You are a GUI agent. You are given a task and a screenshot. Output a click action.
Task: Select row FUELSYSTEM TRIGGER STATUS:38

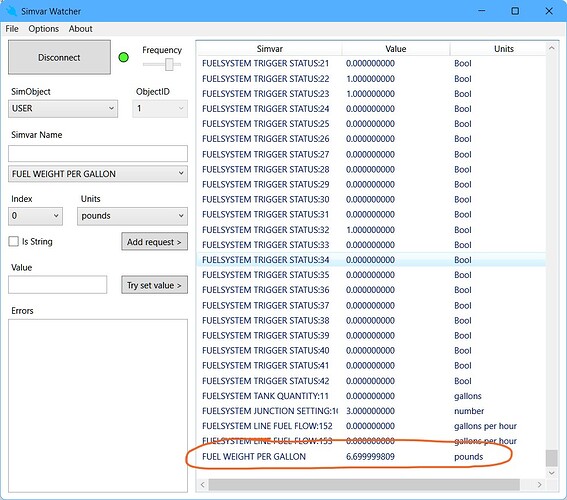point(372,321)
